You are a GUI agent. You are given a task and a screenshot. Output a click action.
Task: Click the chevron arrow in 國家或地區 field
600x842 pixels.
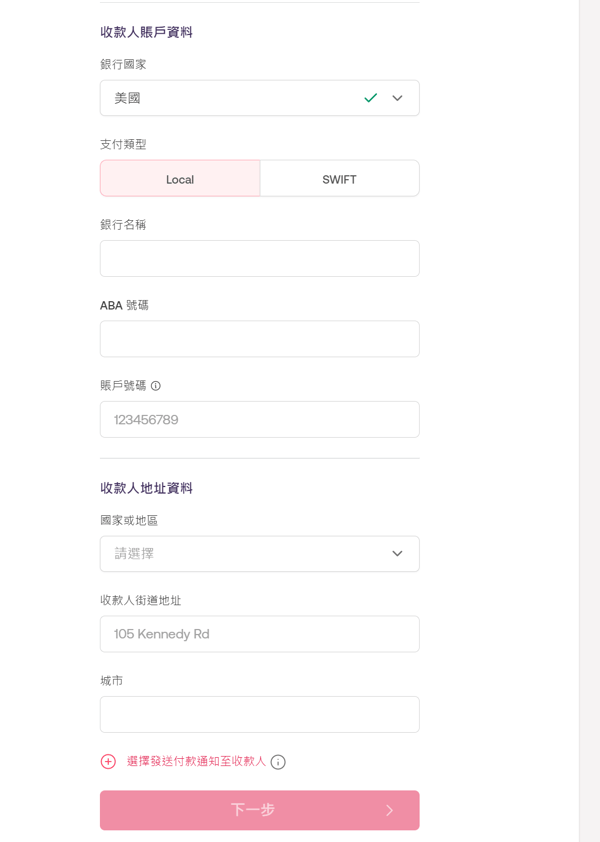click(397, 554)
